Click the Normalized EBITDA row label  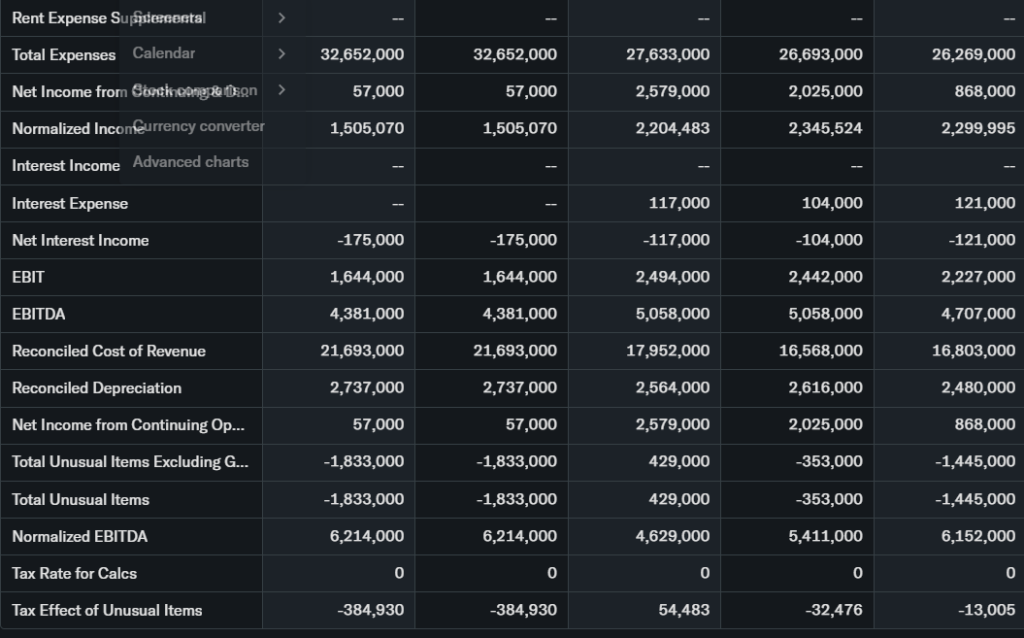click(79, 536)
